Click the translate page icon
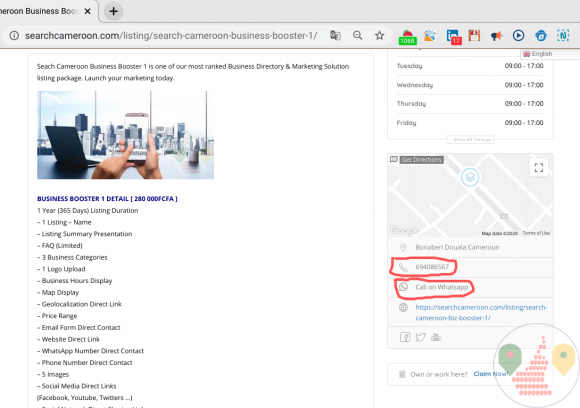 pyautogui.click(x=335, y=36)
